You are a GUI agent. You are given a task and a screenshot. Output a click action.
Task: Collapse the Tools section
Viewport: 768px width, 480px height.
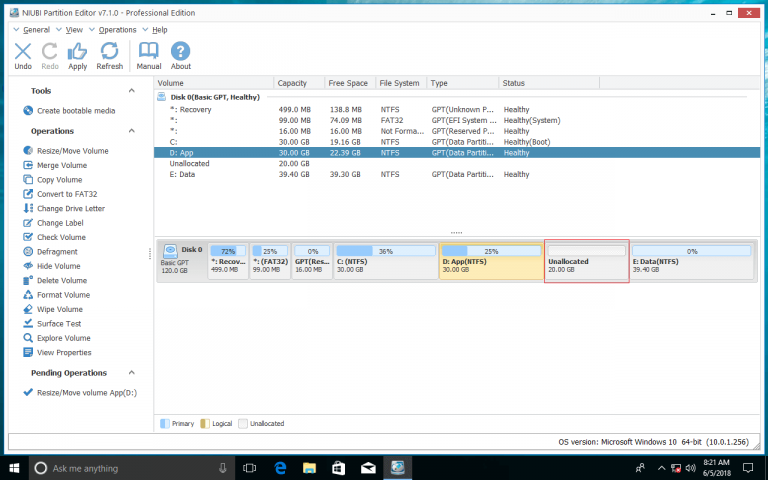coord(131,91)
